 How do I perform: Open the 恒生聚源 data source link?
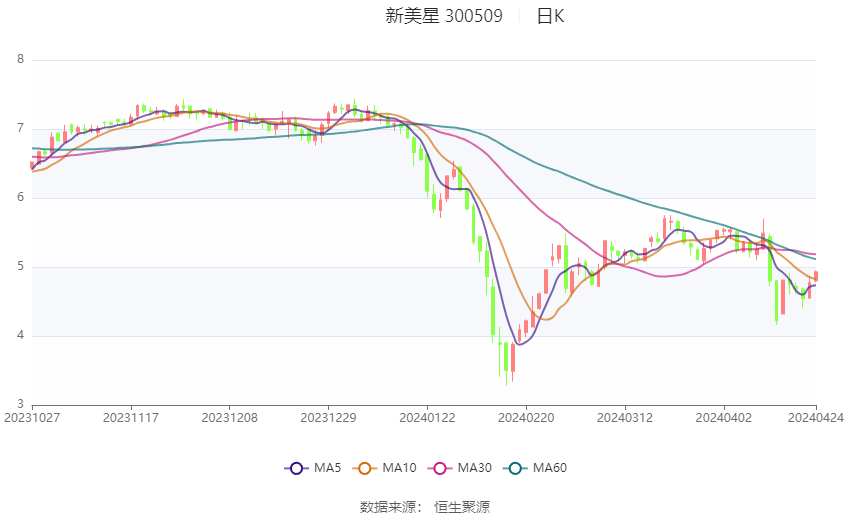point(462,507)
